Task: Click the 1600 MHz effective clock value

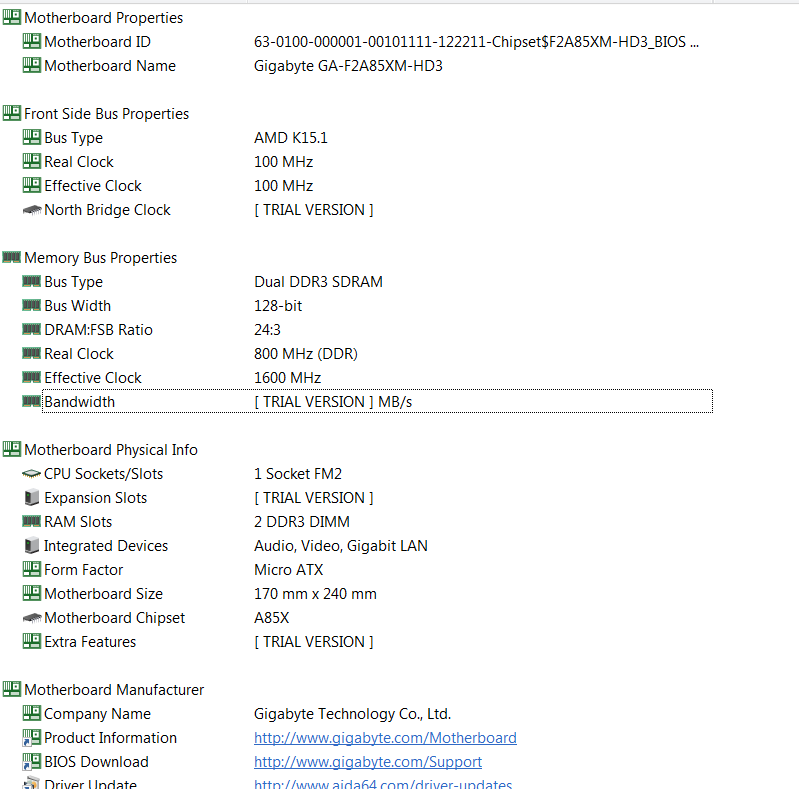Action: [288, 377]
